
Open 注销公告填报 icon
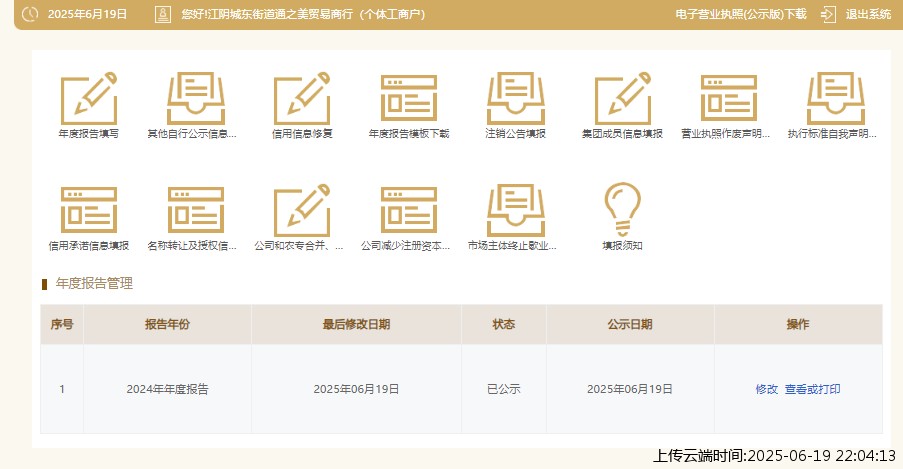tap(515, 99)
